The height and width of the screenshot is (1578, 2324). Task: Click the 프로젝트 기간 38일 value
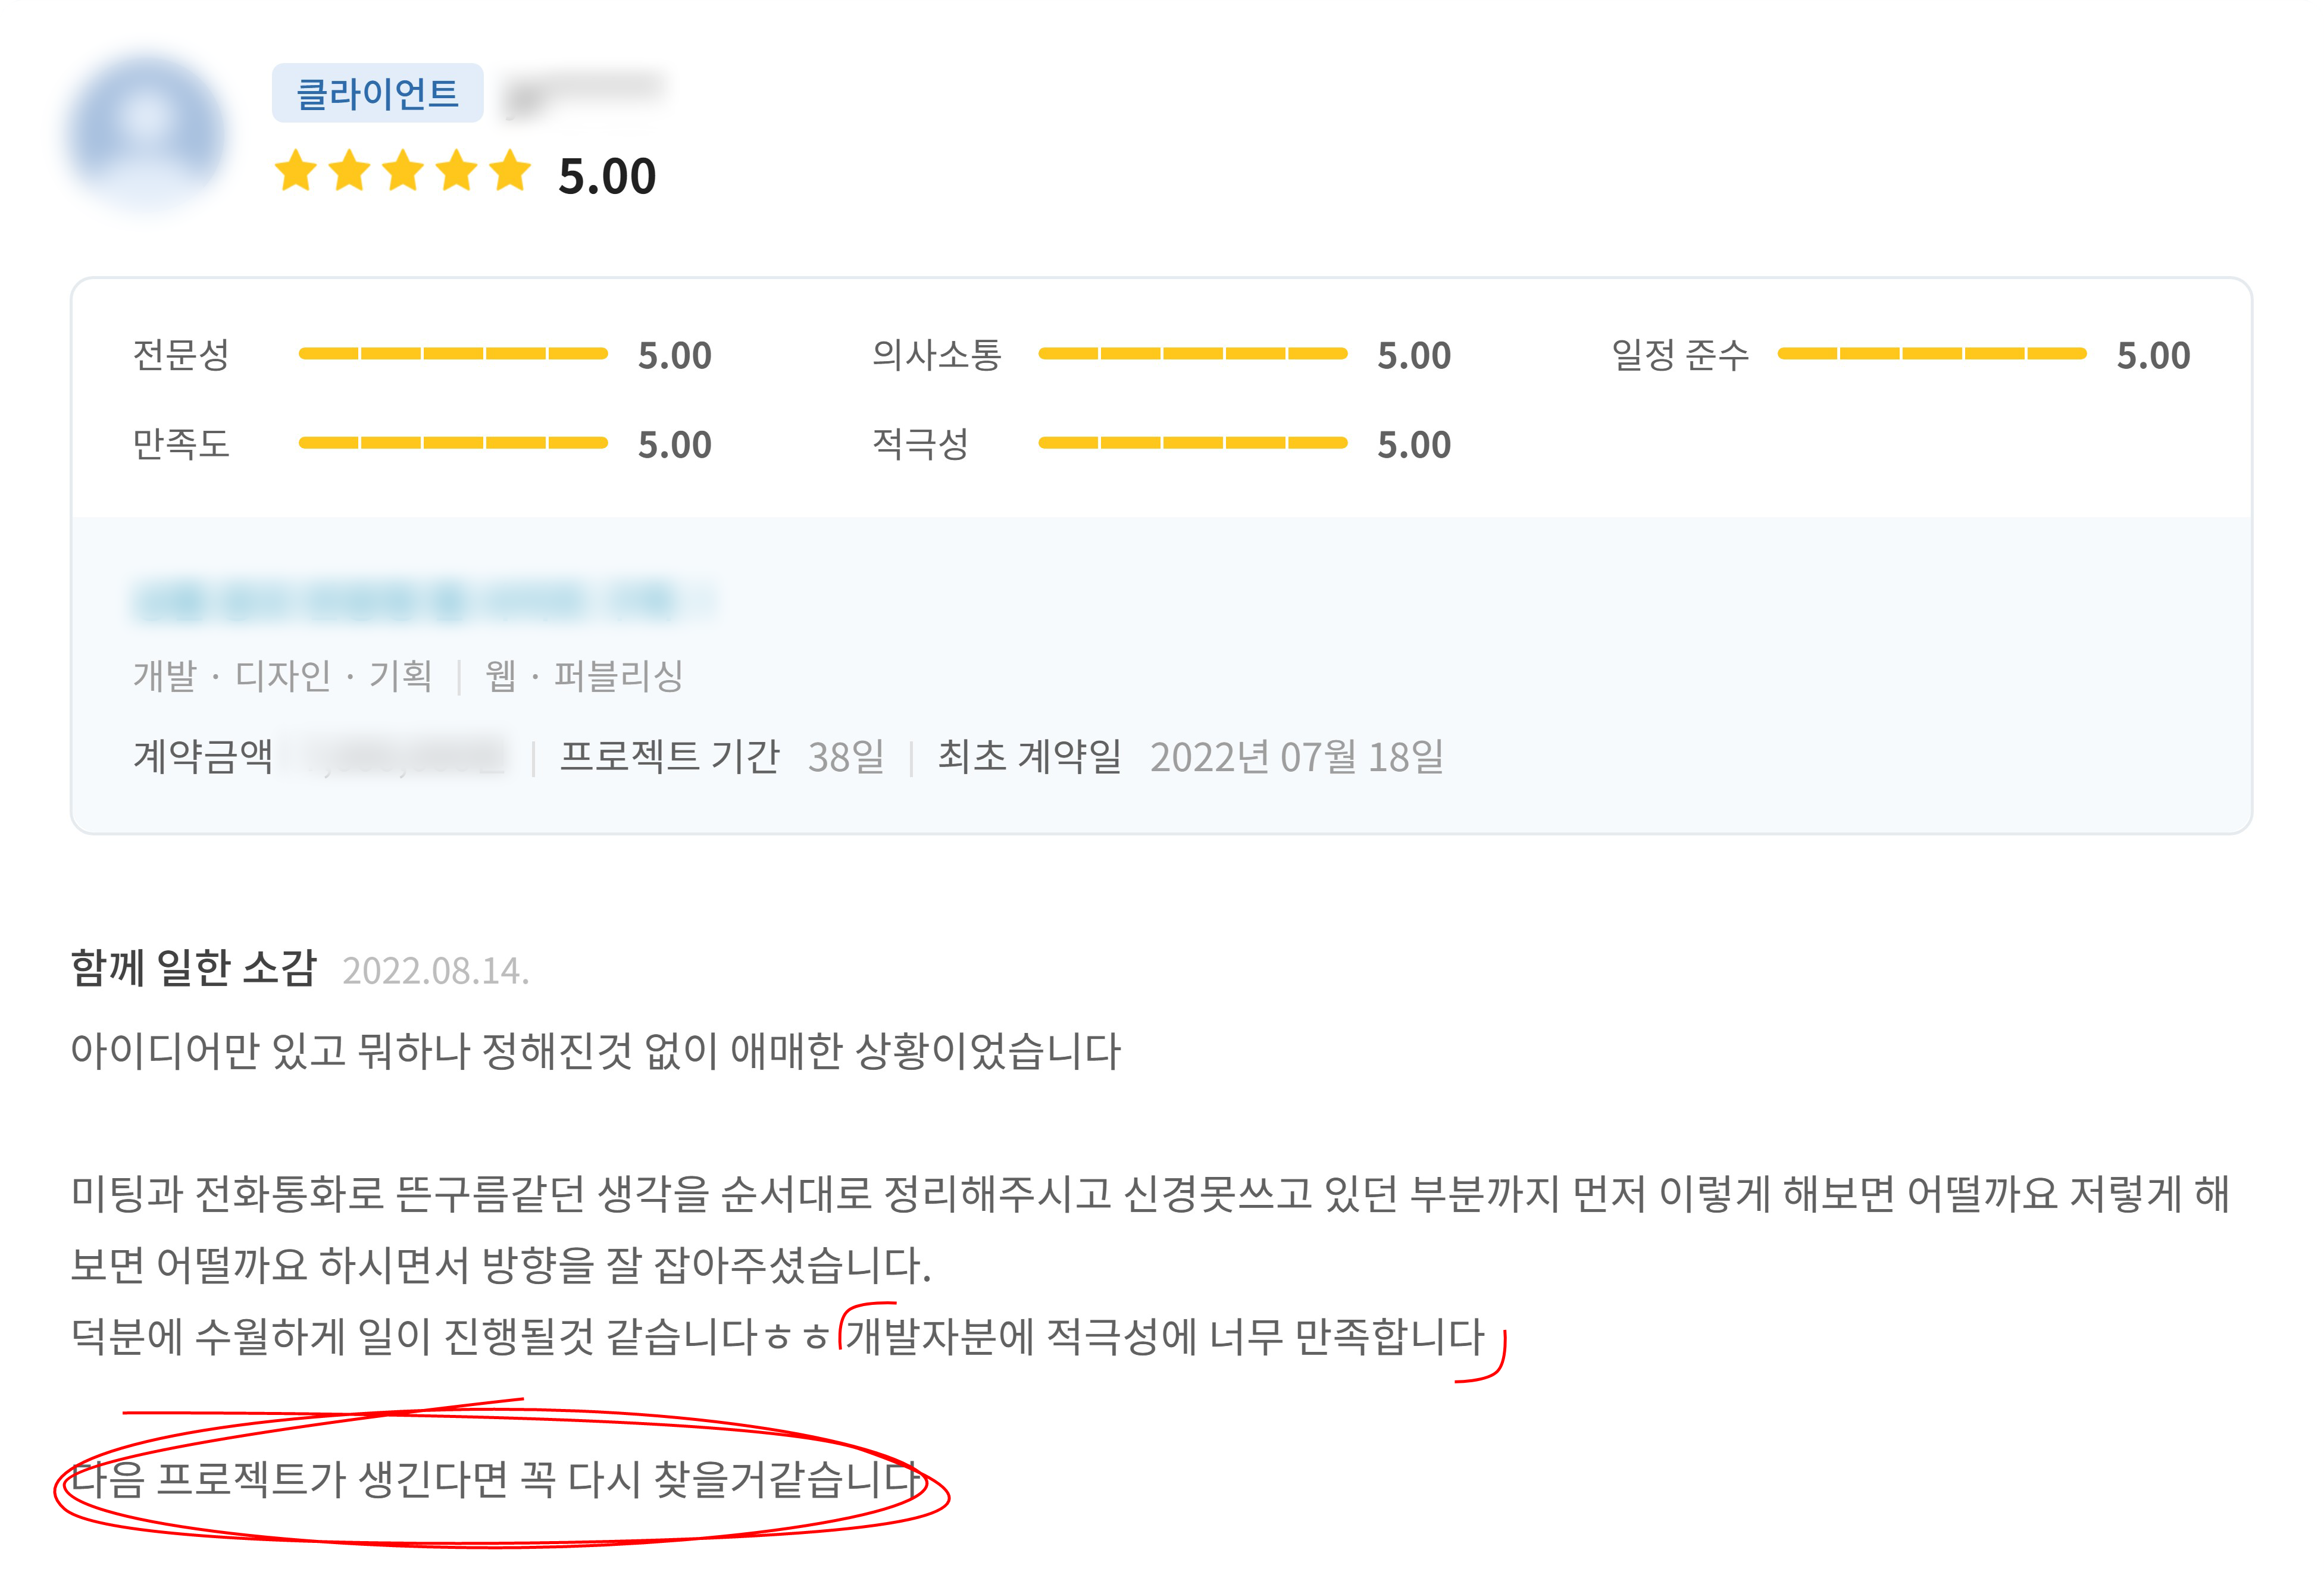tap(846, 757)
